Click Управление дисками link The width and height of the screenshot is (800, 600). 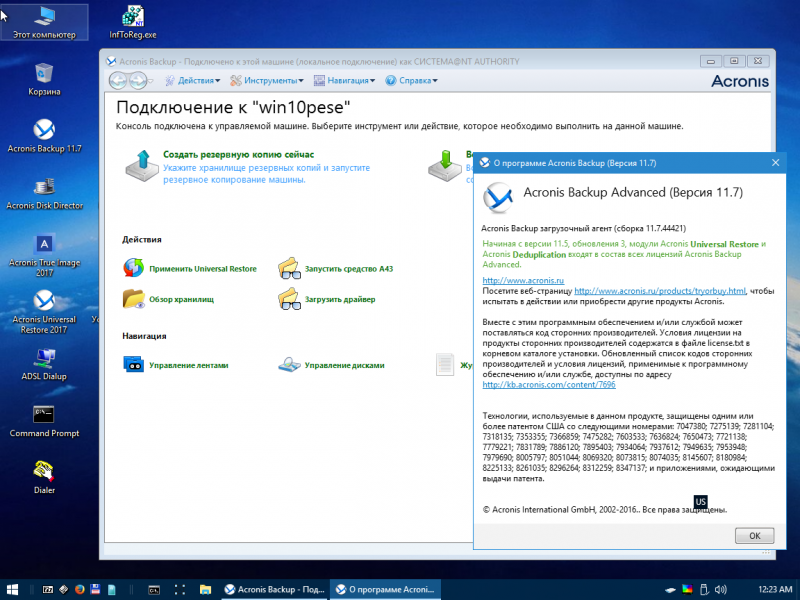[x=344, y=365]
